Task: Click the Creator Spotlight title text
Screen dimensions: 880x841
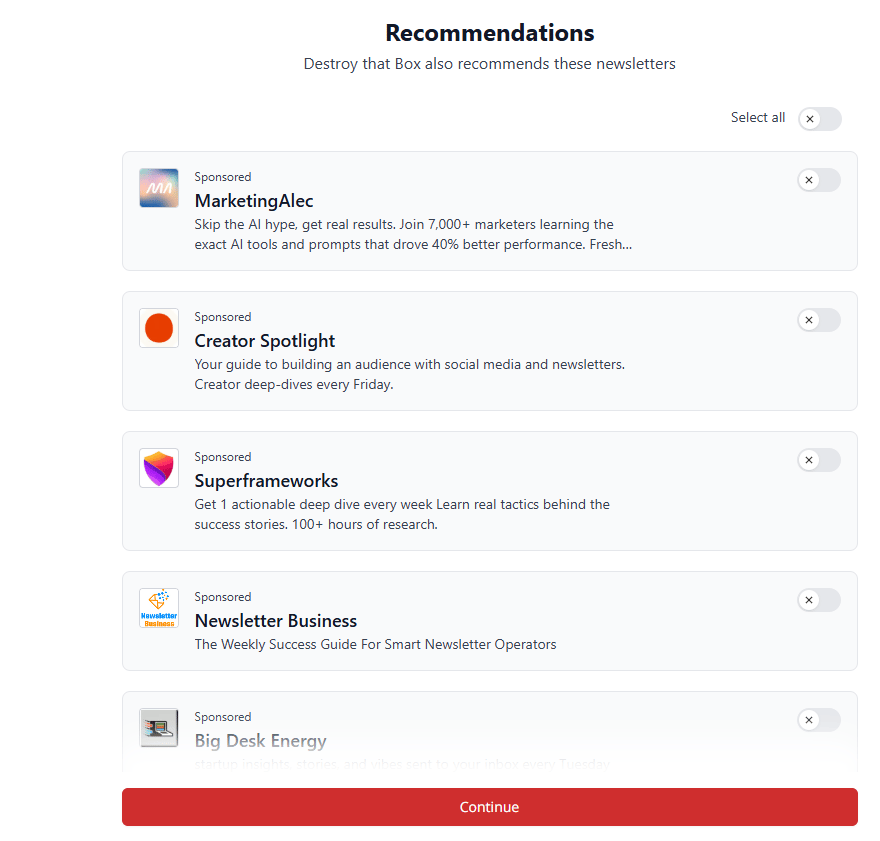Action: pyautogui.click(x=265, y=341)
